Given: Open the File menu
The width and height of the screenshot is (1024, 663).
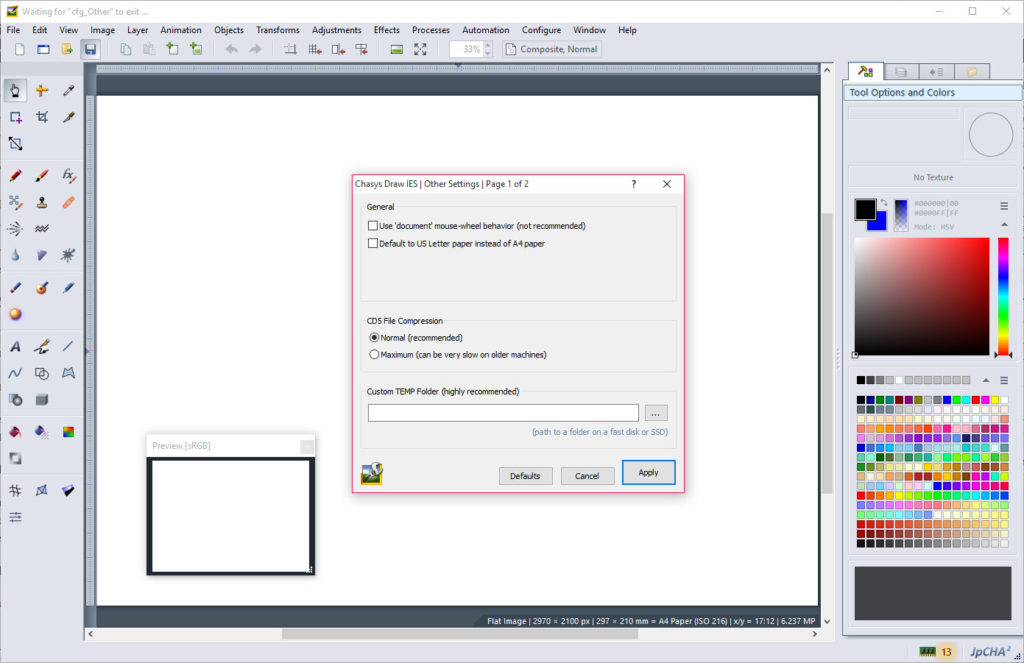Looking at the screenshot, I should point(13,30).
